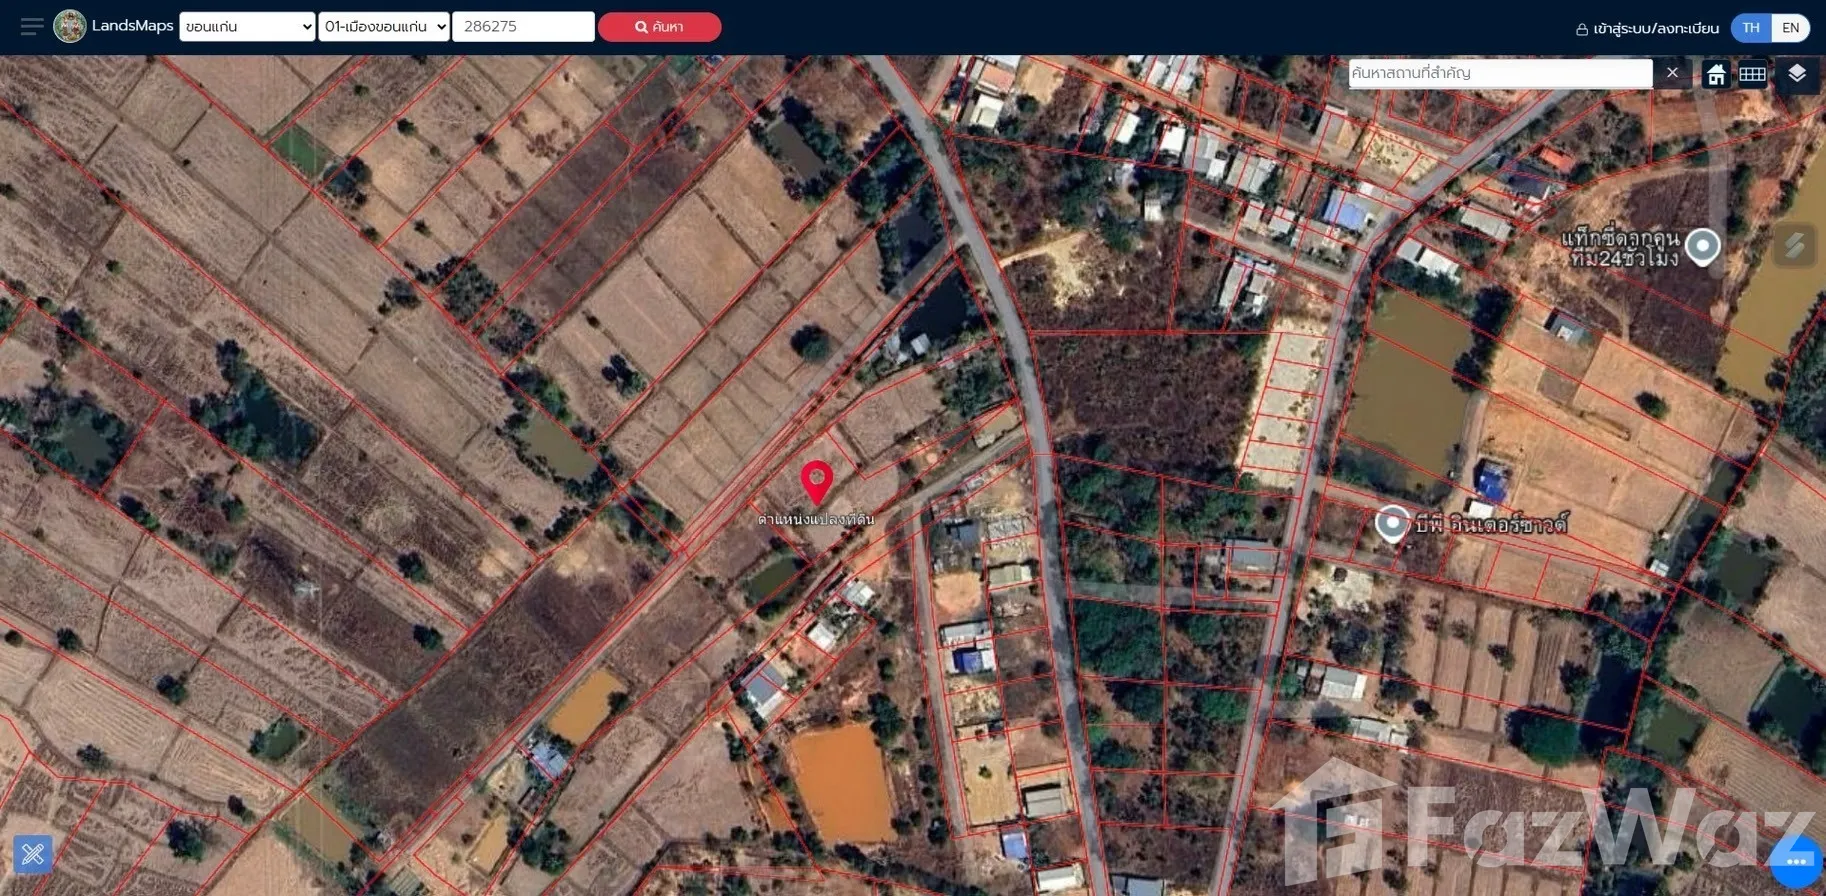Expand the district dropdown 01-เมืองขอนแก่น
Viewport: 1826px width, 896px height.
click(x=384, y=27)
